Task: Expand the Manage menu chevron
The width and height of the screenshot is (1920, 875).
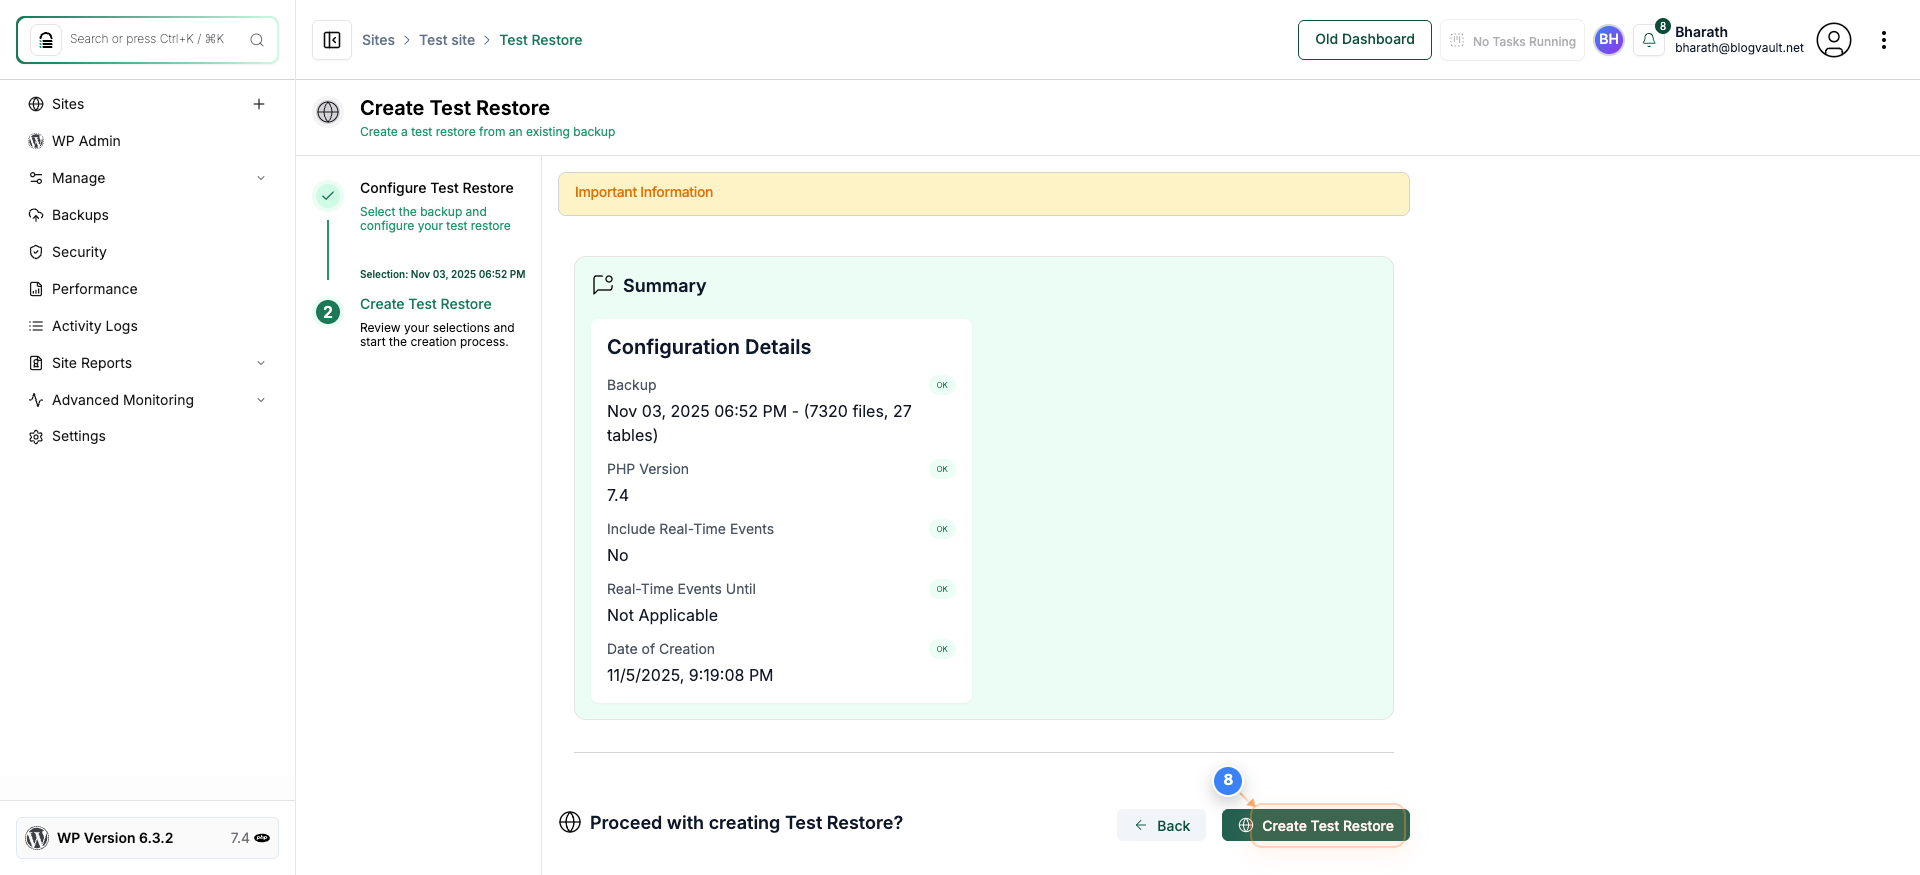Action: coord(261,178)
